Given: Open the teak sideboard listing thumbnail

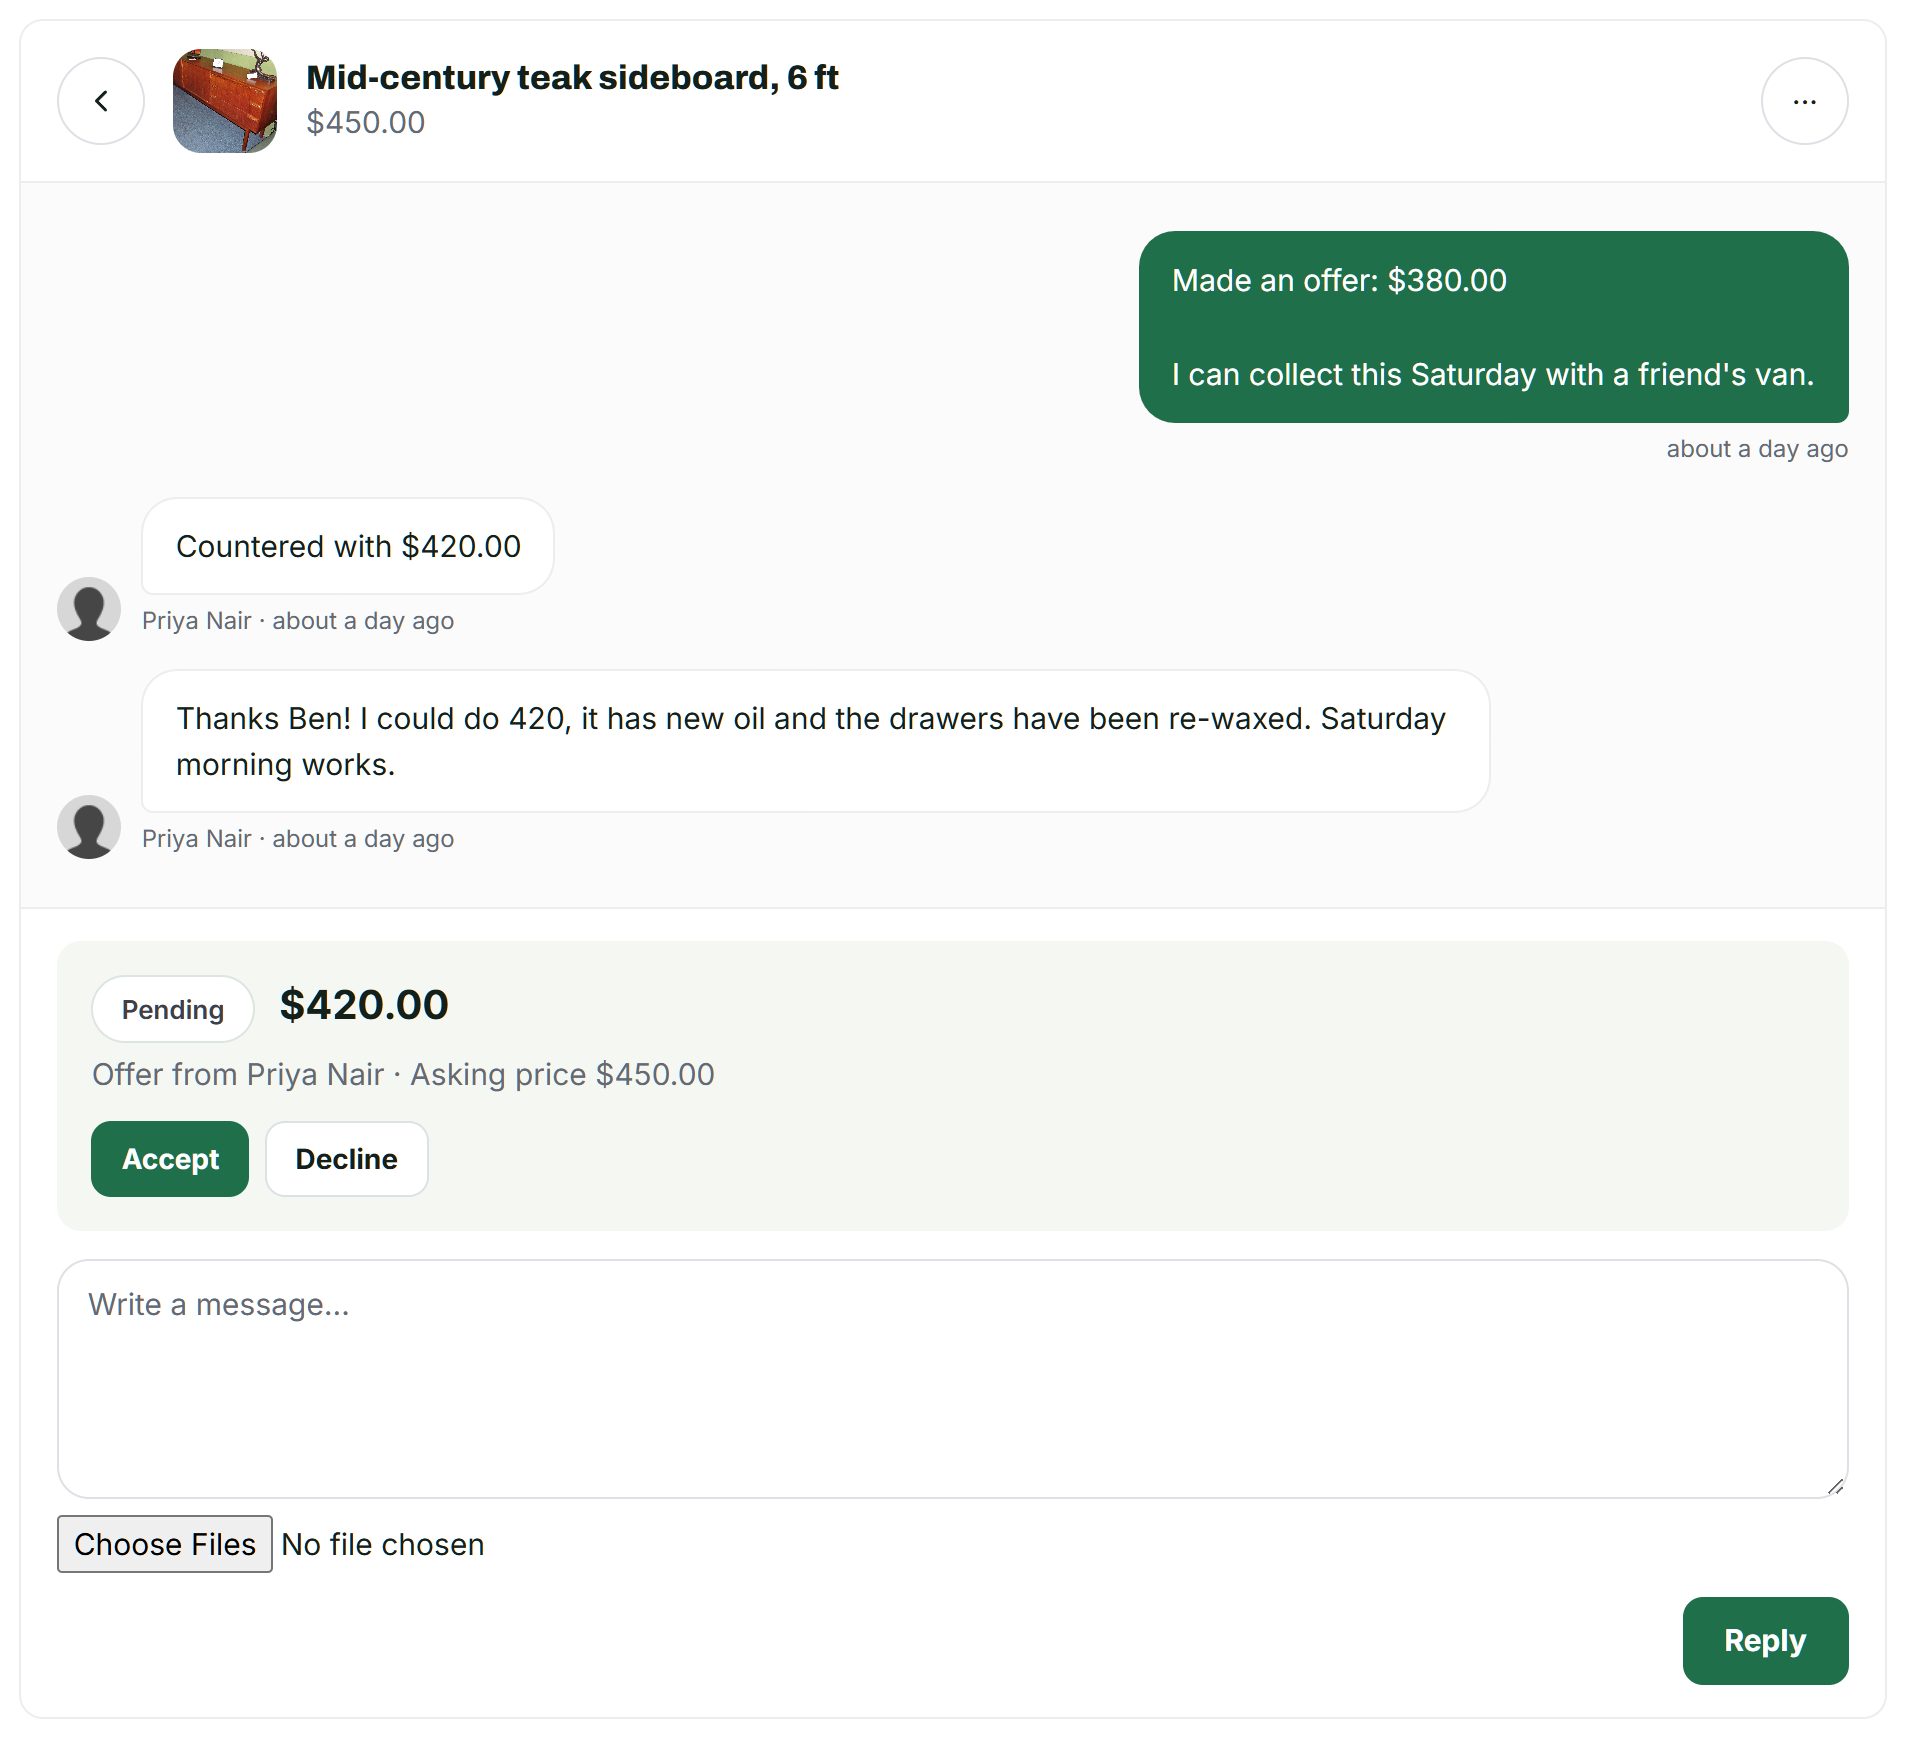Looking at the screenshot, I should [x=225, y=101].
